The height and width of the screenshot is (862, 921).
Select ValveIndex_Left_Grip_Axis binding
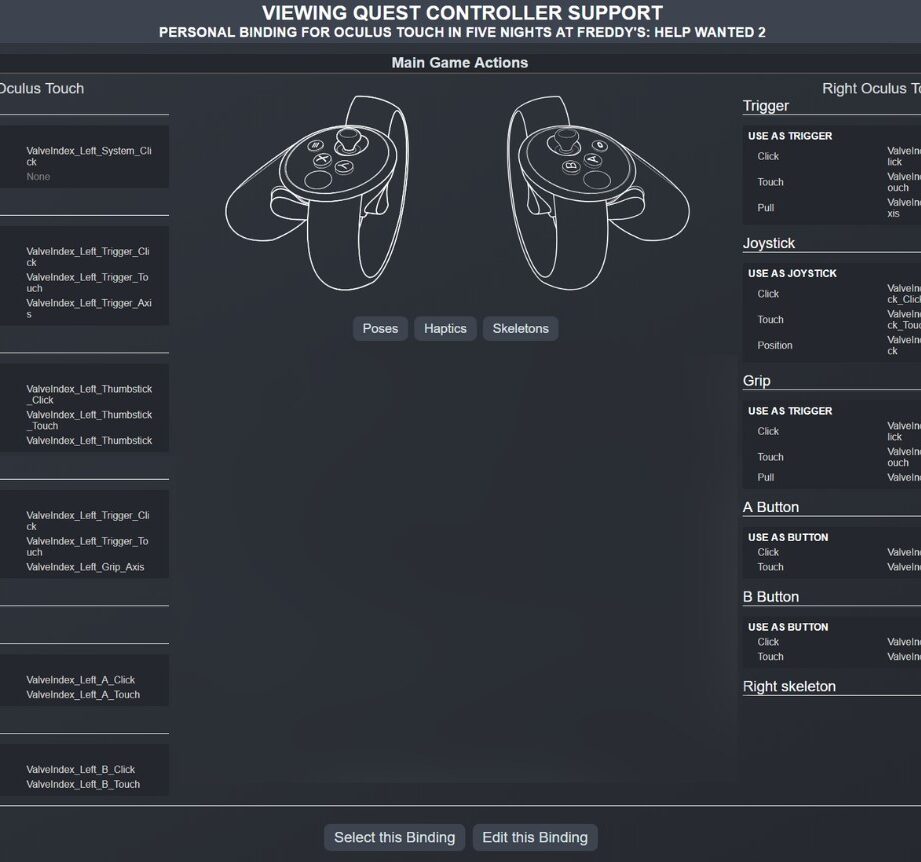pos(85,567)
